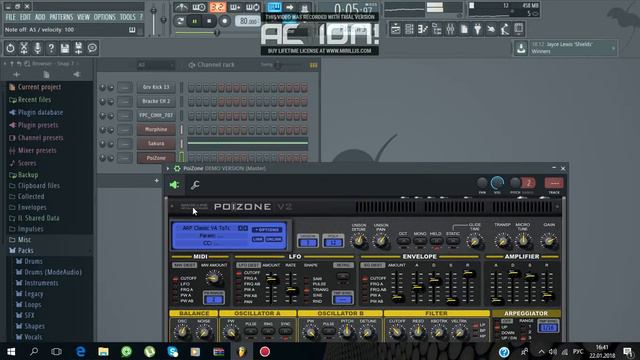The height and width of the screenshot is (360, 640).
Task: Open PoiZone window menu arrow in title bar
Action: (x=168, y=168)
